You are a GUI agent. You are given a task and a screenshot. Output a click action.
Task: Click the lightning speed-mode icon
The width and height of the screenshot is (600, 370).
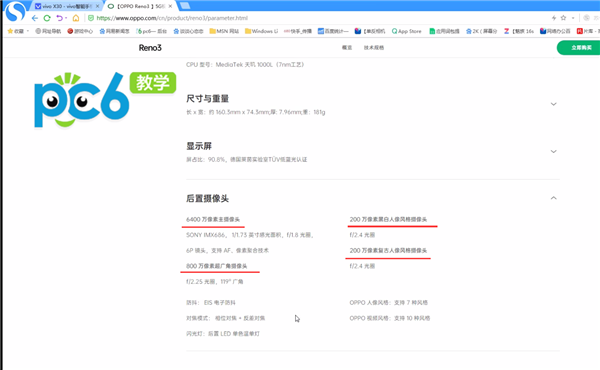point(554,18)
